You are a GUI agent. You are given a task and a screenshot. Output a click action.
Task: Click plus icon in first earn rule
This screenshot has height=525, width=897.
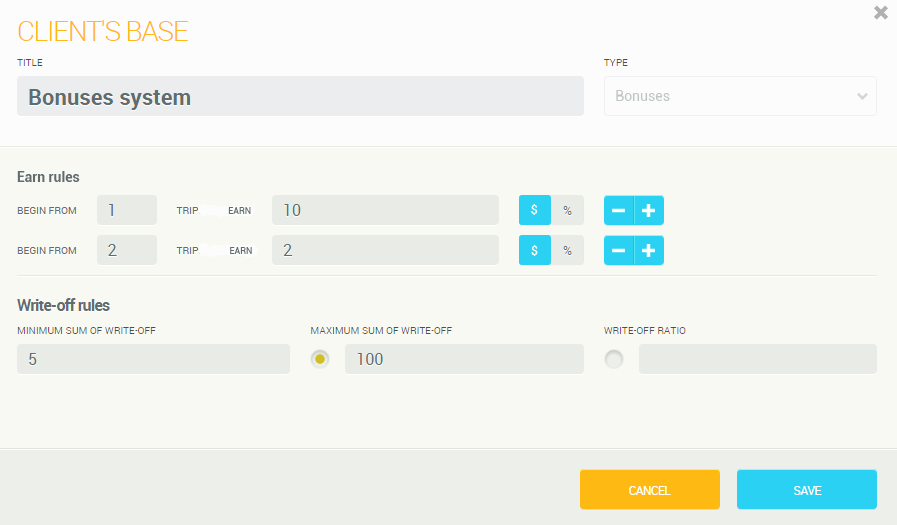(x=648, y=211)
